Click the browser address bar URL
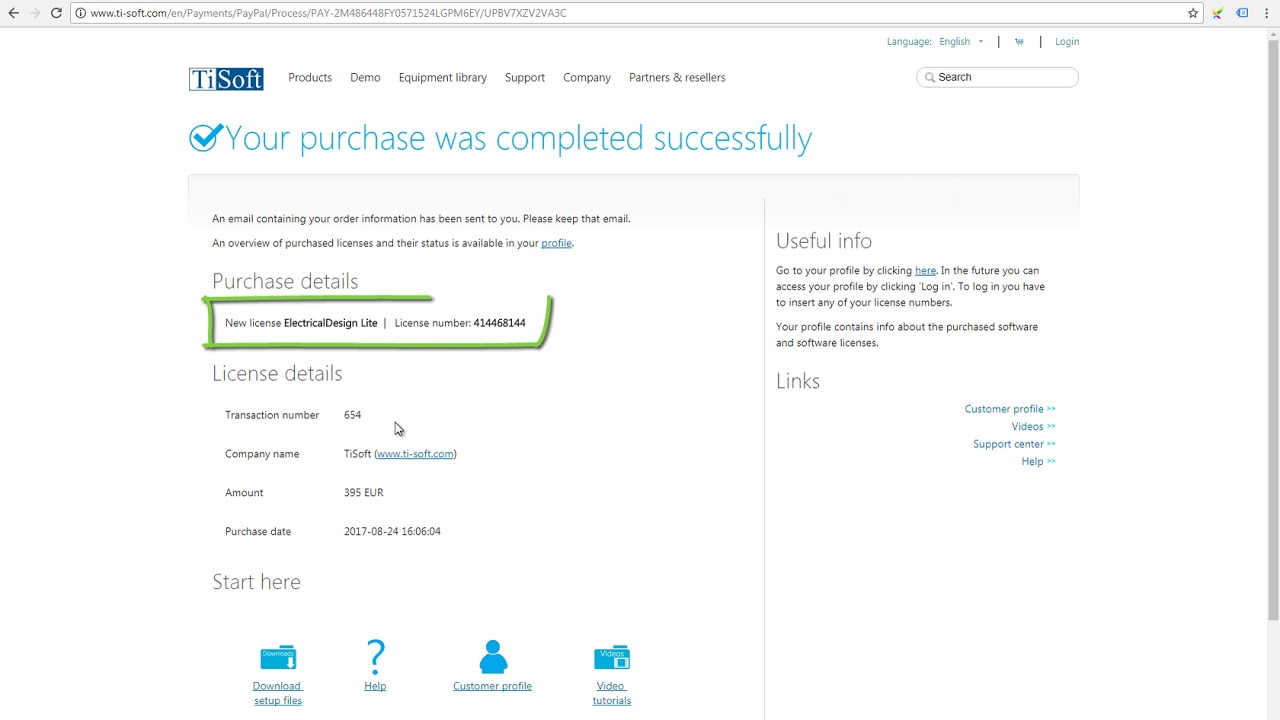 coord(328,13)
